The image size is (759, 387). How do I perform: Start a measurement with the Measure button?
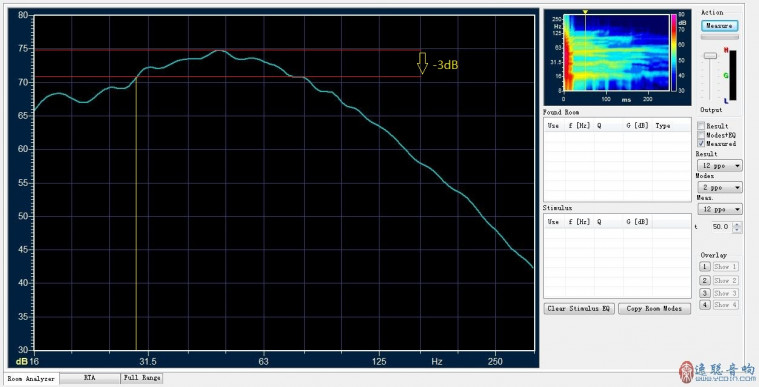tap(719, 26)
